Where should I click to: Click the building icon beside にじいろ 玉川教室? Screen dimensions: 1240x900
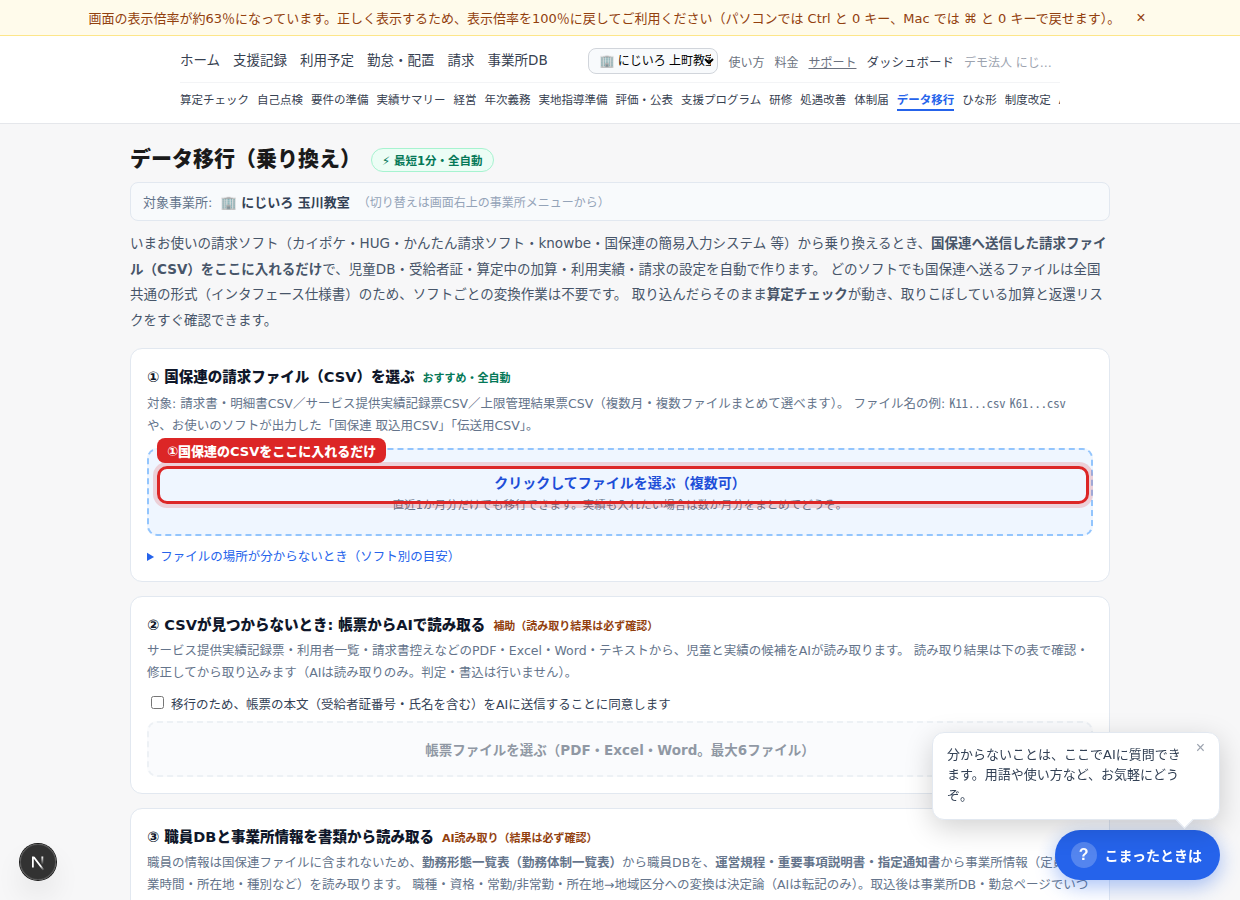[228, 202]
